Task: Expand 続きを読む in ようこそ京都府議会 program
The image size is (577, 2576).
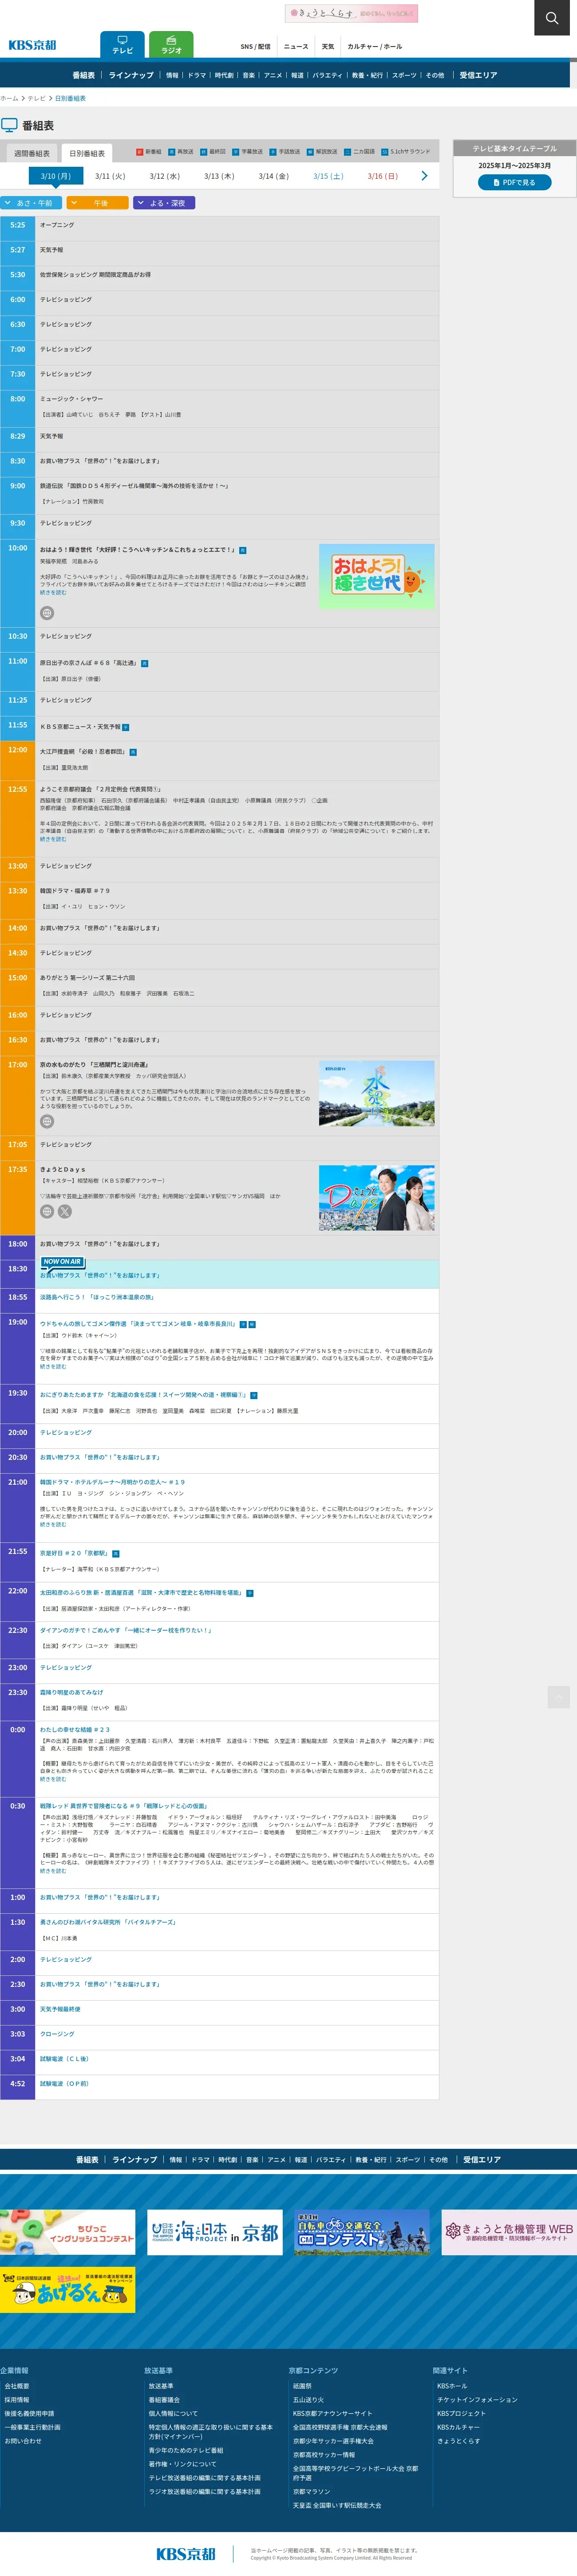Action: pyautogui.click(x=53, y=839)
